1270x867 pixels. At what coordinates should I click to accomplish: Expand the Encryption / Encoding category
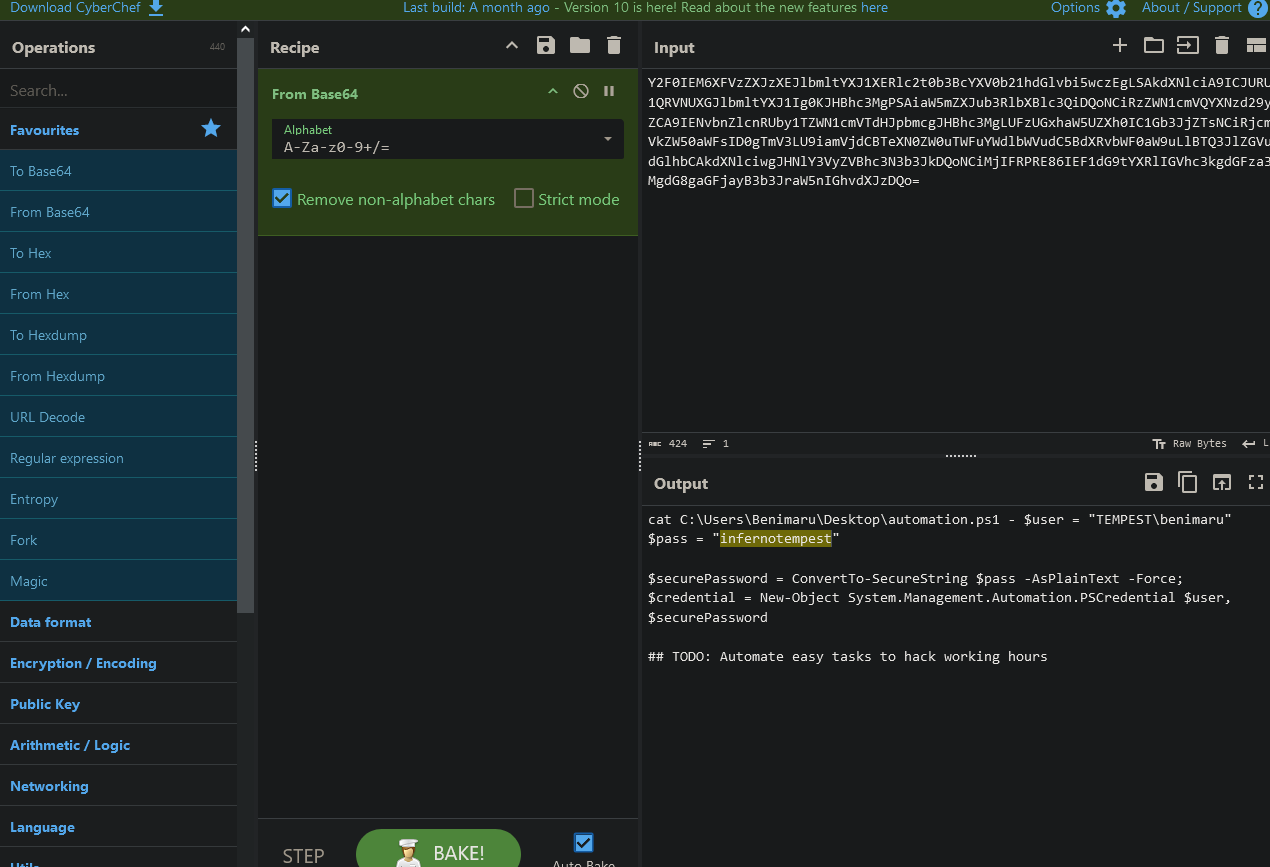(83, 663)
